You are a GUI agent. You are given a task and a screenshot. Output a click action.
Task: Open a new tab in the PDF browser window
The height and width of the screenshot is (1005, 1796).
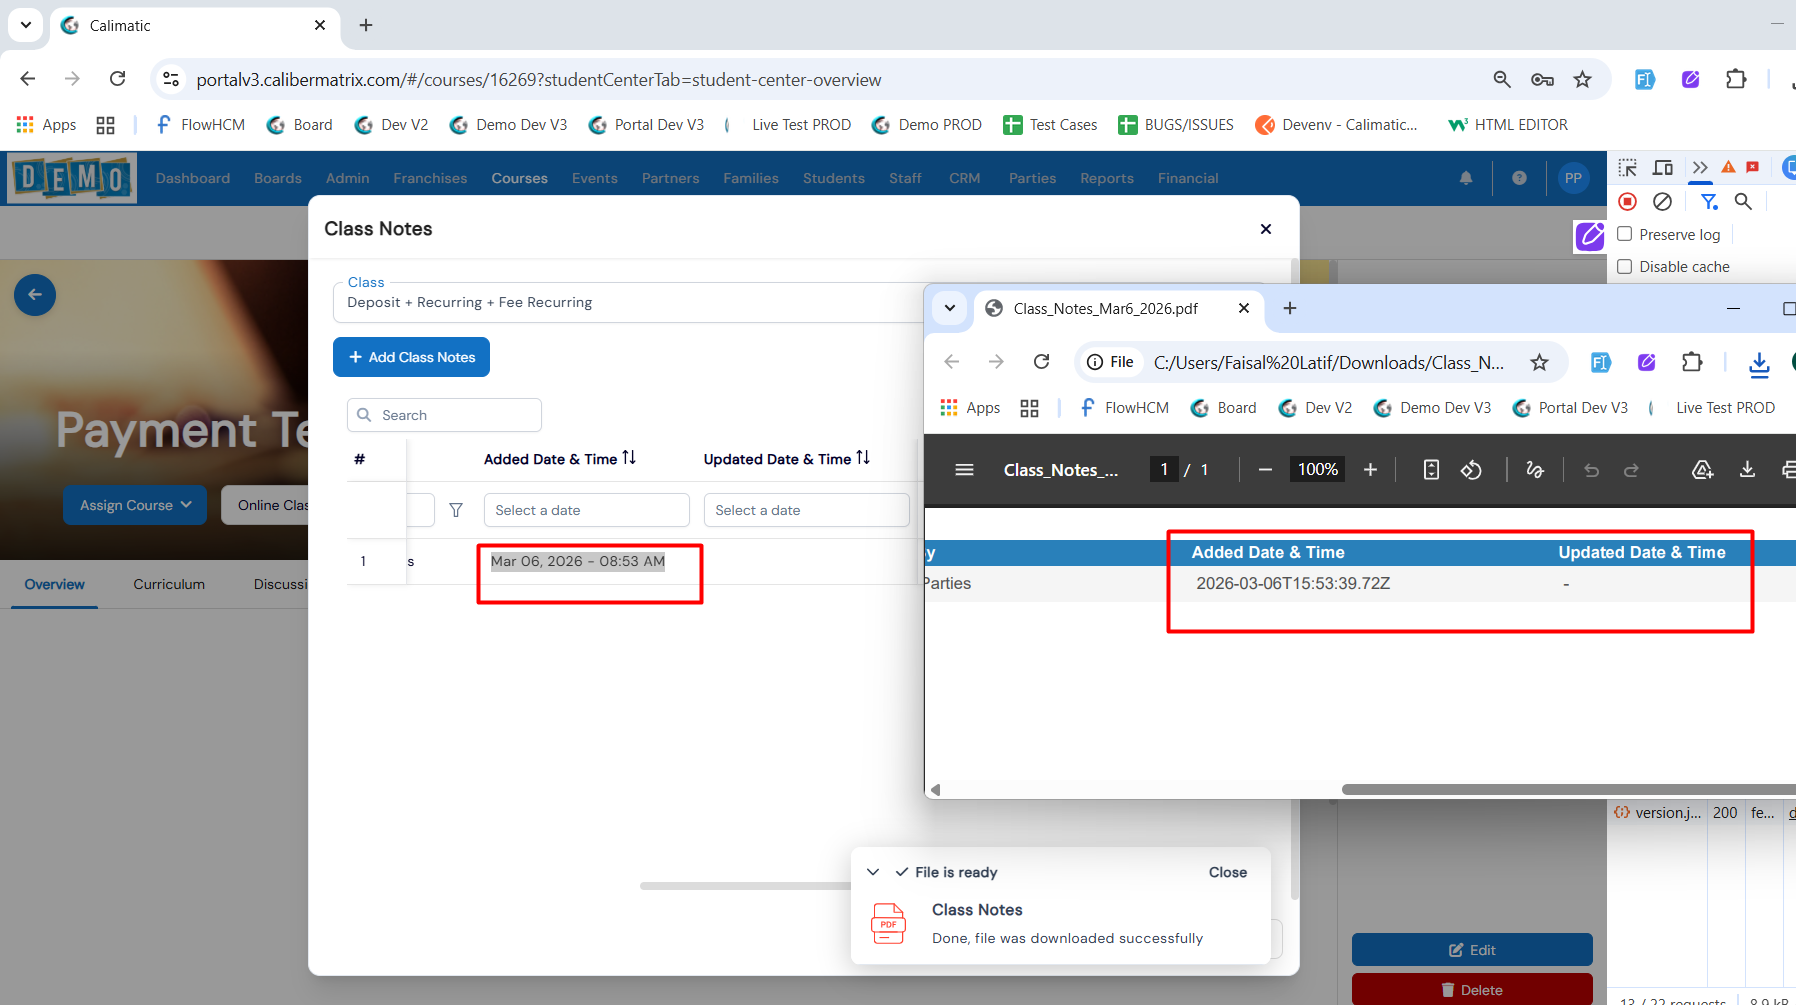[1290, 308]
